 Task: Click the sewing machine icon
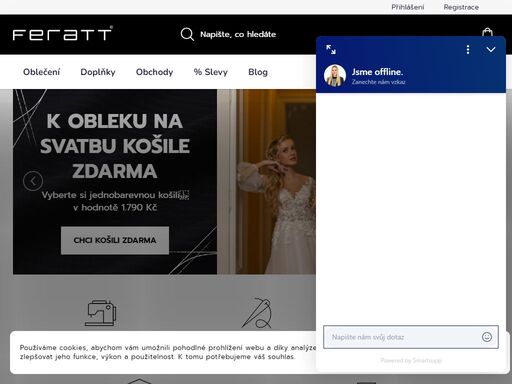pos(100,313)
